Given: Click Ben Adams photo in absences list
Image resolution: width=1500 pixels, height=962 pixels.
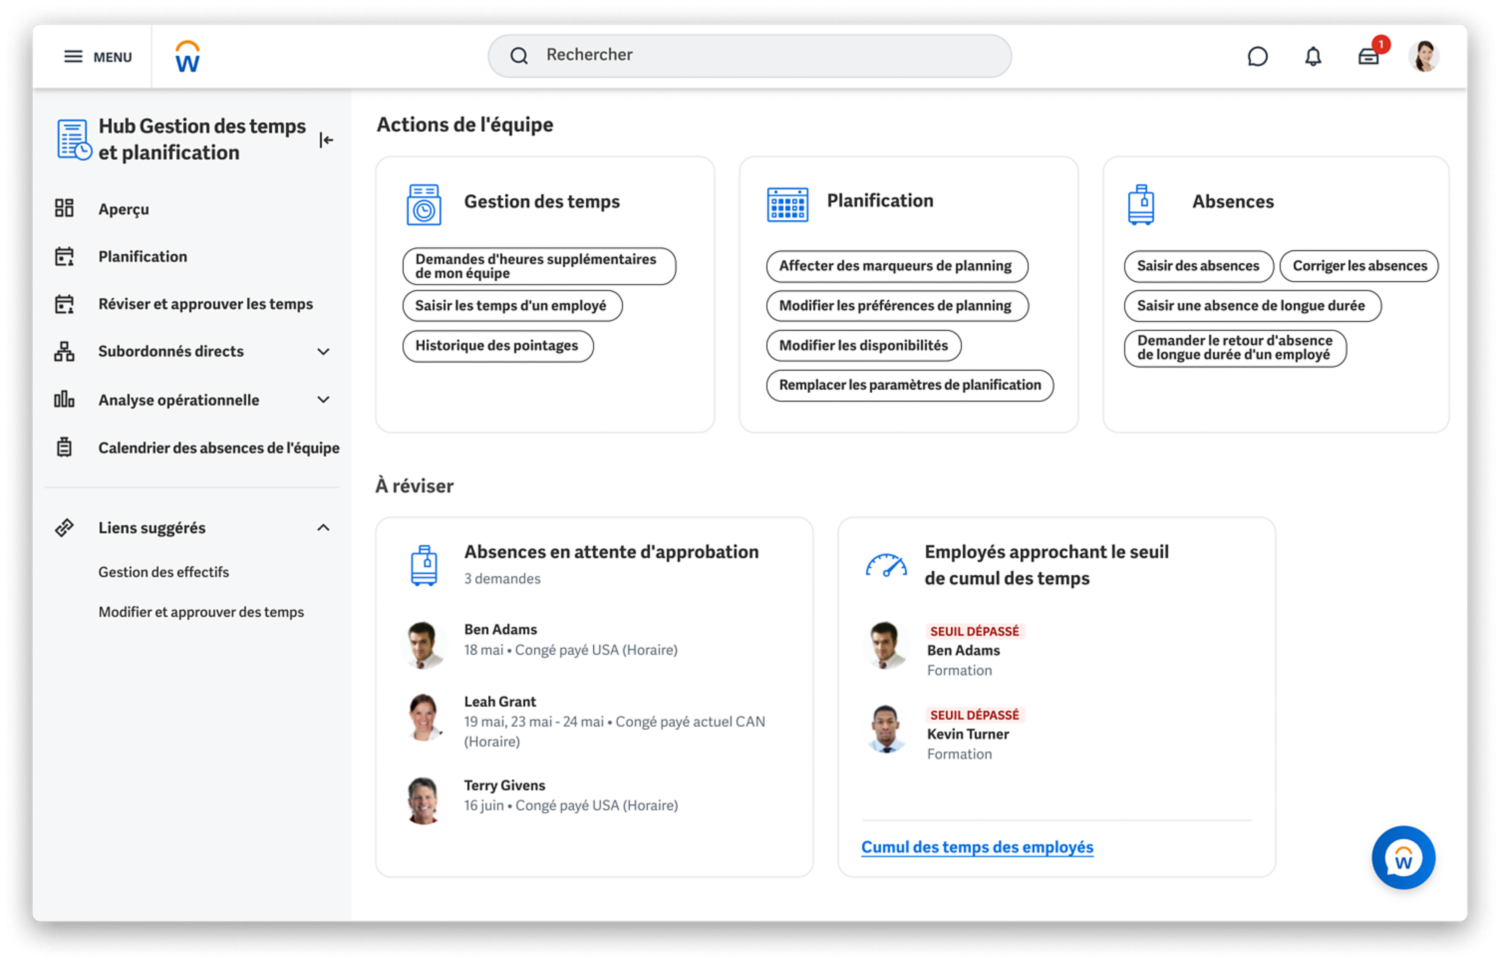Looking at the screenshot, I should [x=424, y=644].
